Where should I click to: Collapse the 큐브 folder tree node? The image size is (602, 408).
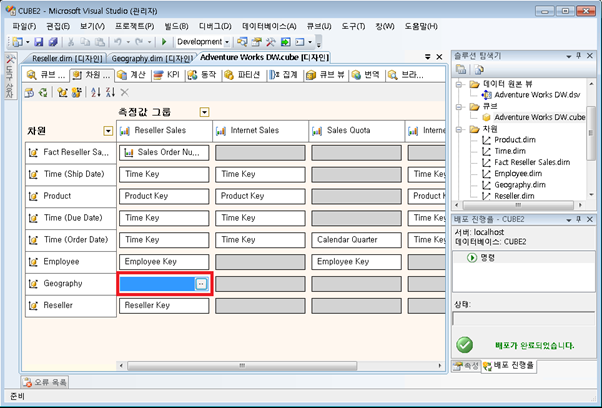coord(458,107)
